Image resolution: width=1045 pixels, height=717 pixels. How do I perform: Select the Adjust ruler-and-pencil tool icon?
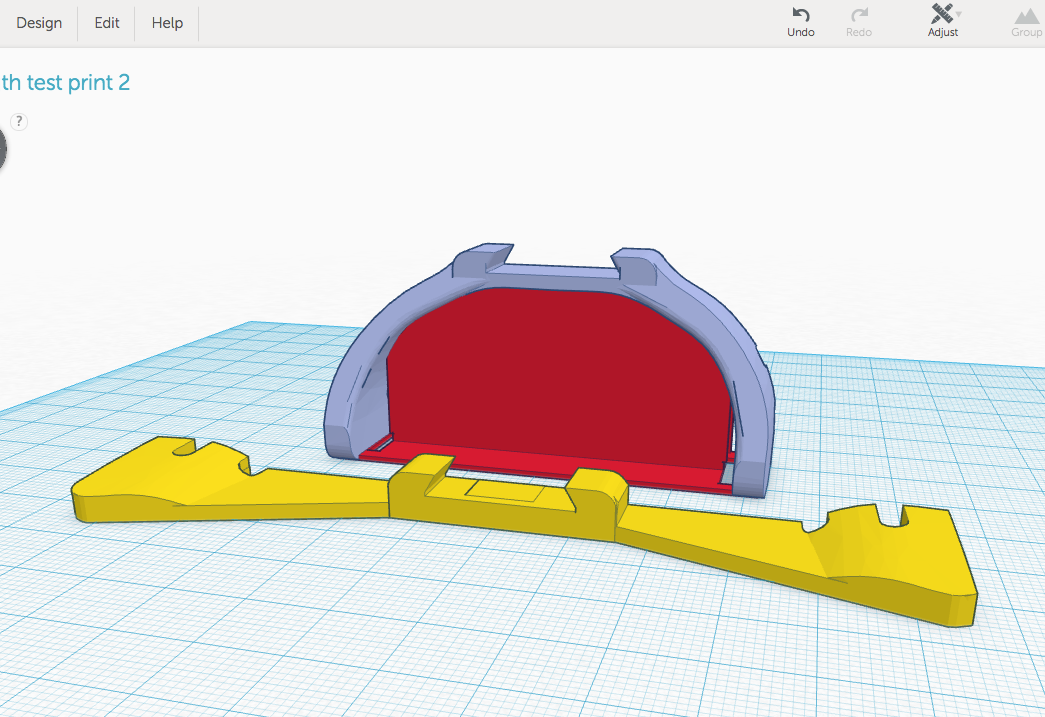coord(940,14)
